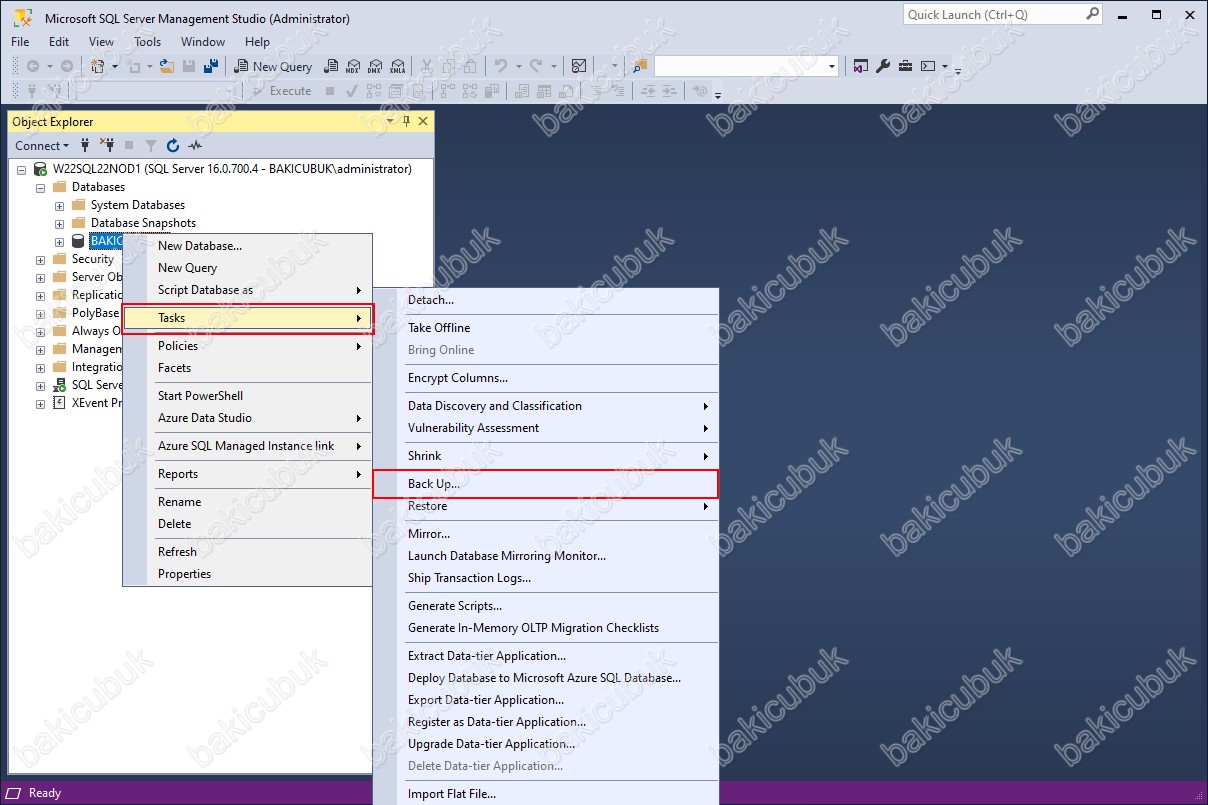This screenshot has width=1208, height=805.
Task: Choose New Query from the context menu
Action: (247, 267)
